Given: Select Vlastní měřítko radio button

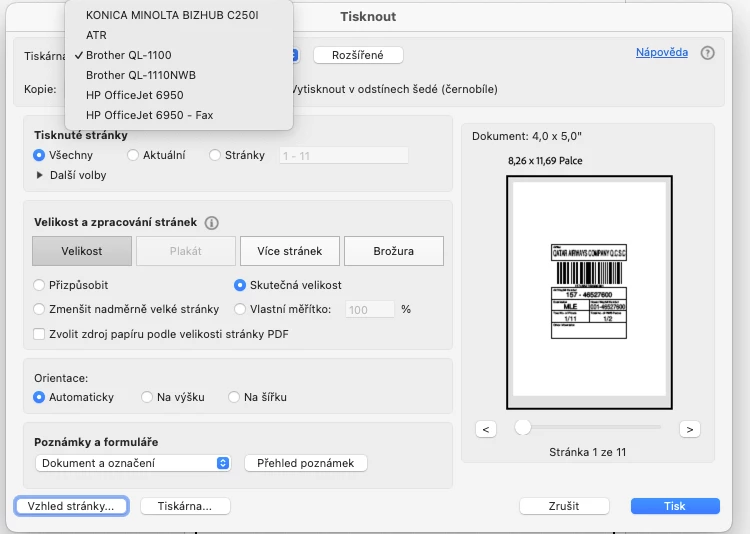Looking at the screenshot, I should [x=240, y=309].
